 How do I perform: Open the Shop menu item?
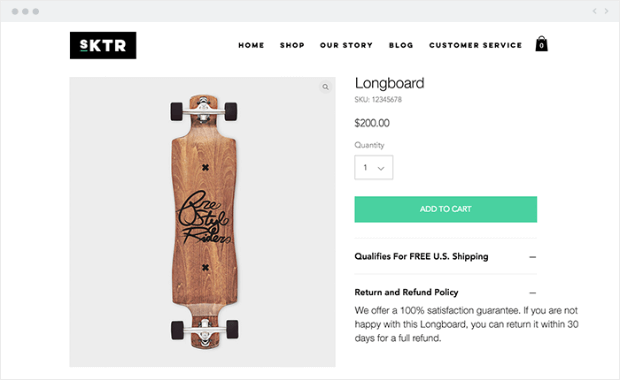point(292,45)
